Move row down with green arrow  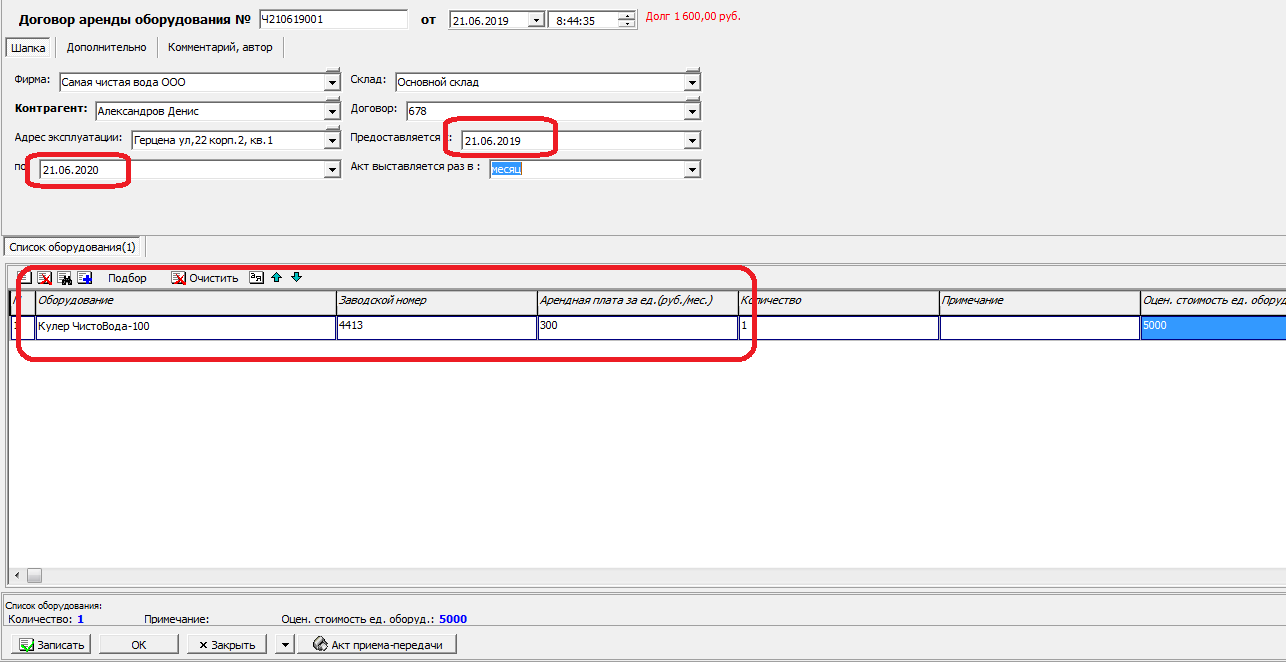pos(296,278)
